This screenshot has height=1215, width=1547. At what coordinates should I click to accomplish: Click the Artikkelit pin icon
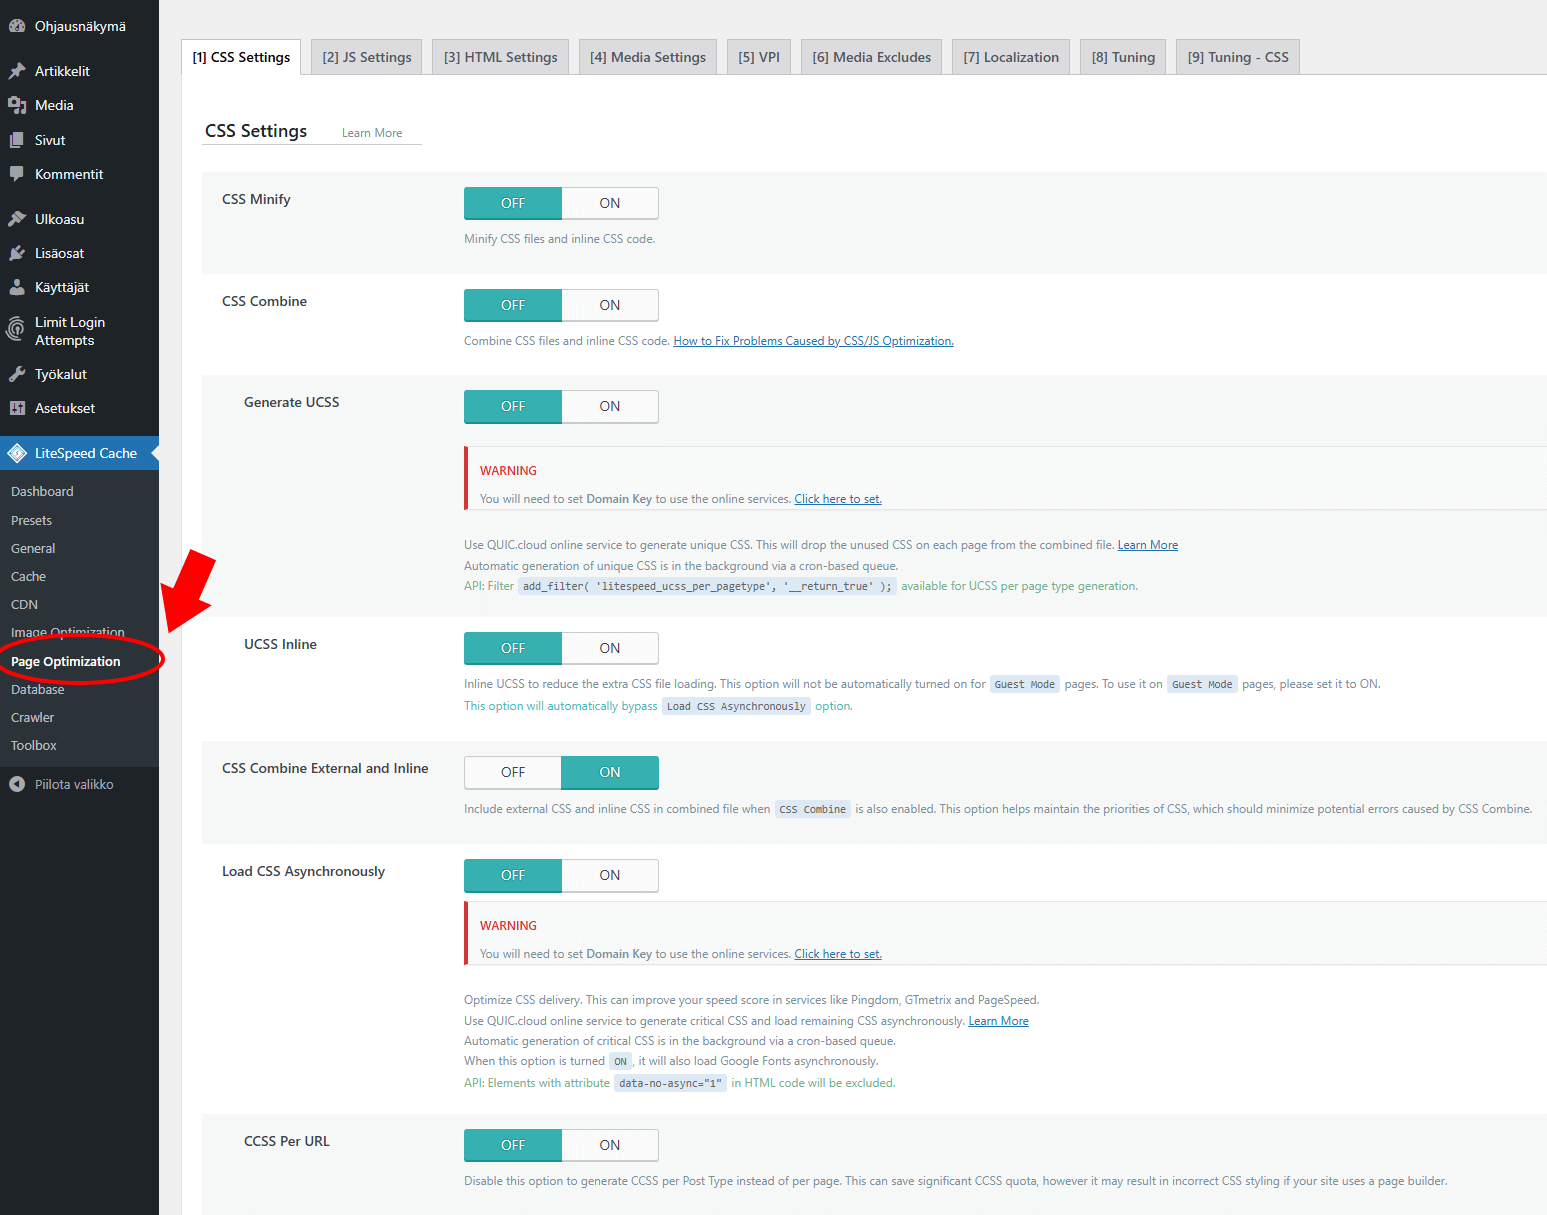pos(17,71)
